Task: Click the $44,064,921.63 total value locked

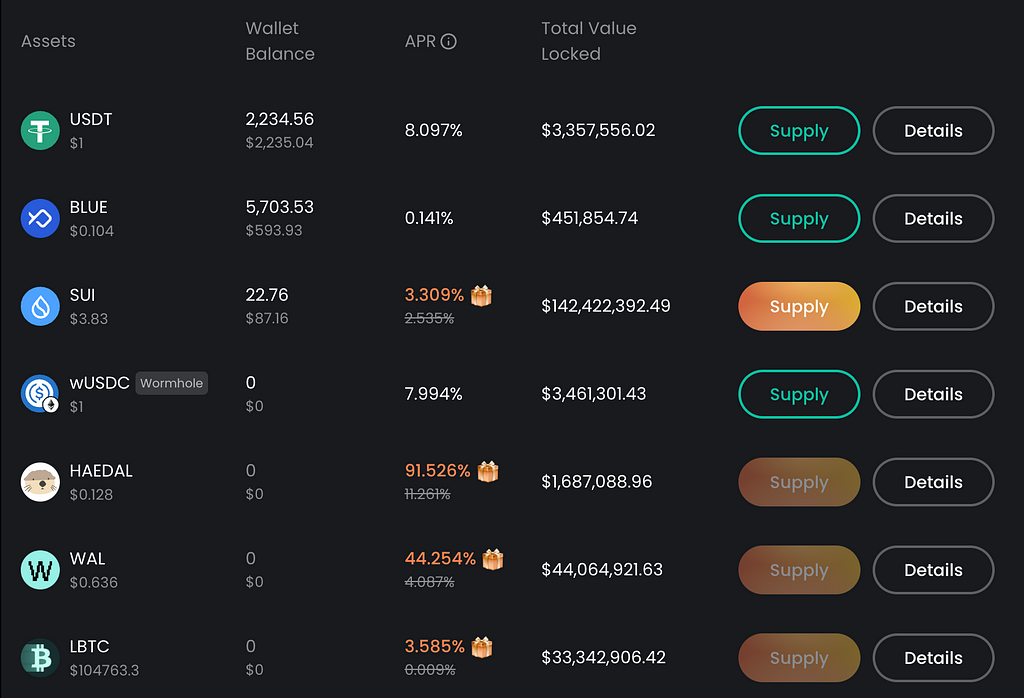Action: 602,569
